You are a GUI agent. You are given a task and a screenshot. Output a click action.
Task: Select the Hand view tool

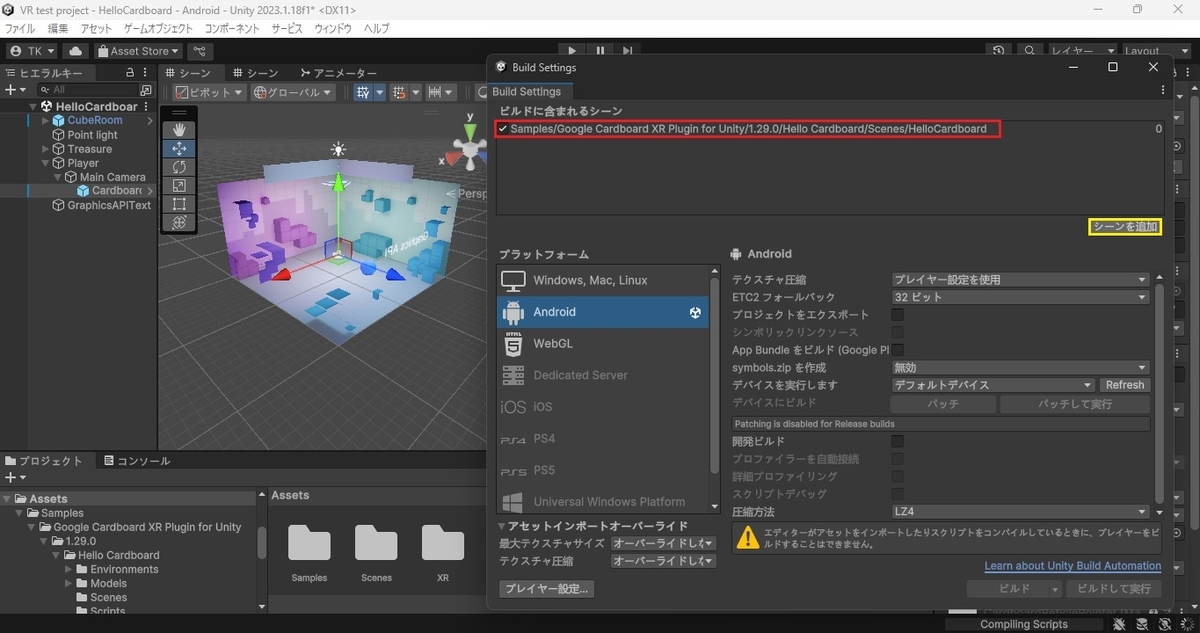pyautogui.click(x=179, y=130)
